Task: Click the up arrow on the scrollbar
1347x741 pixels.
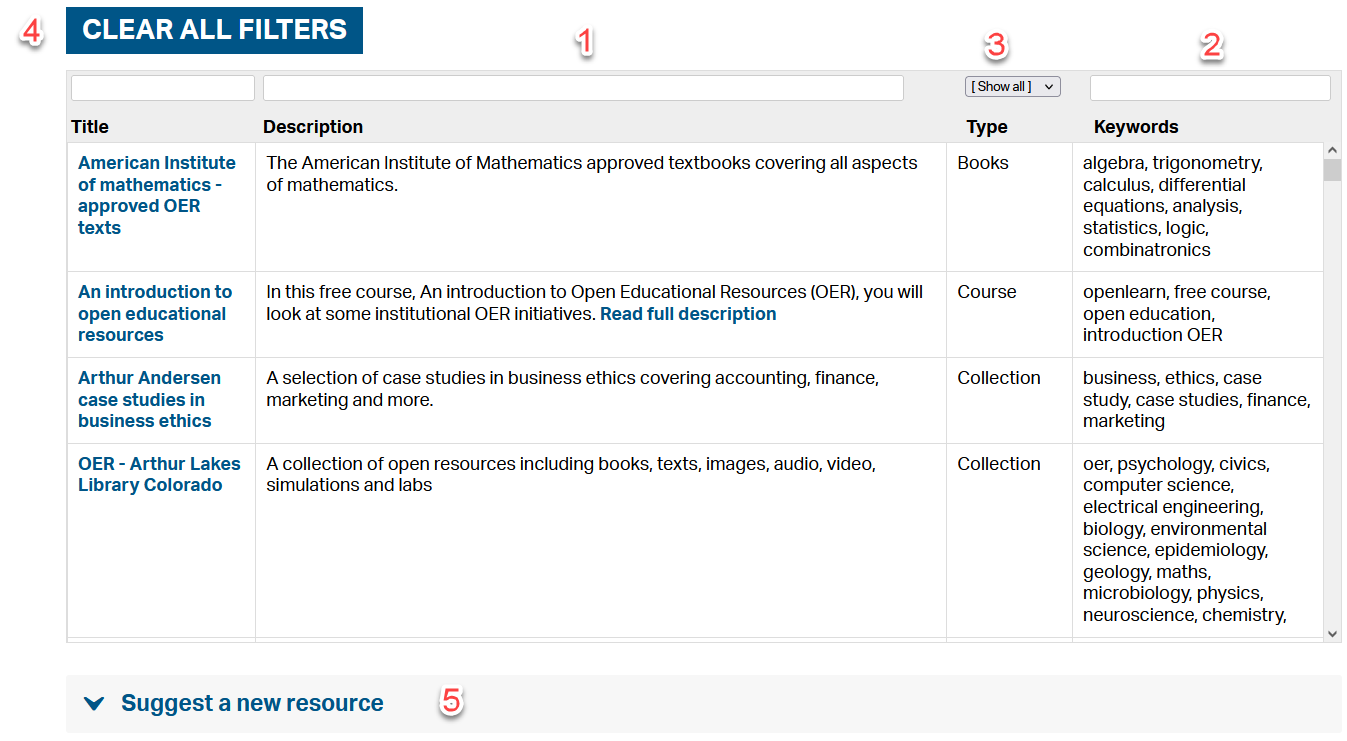Action: tap(1332, 148)
